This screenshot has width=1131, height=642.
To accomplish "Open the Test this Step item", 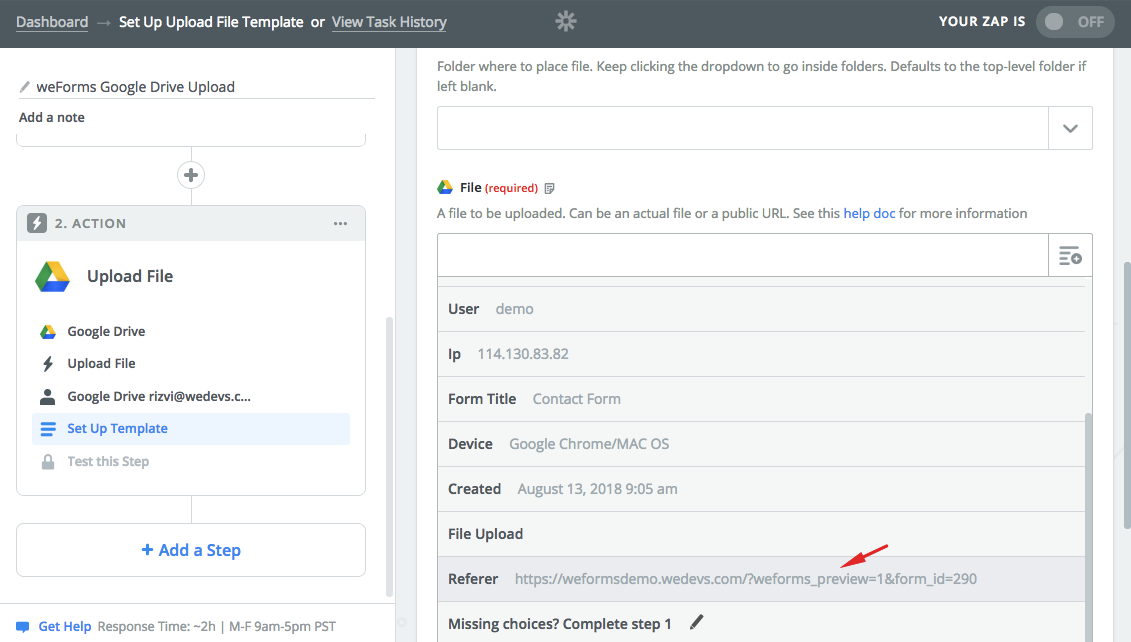I will (108, 462).
